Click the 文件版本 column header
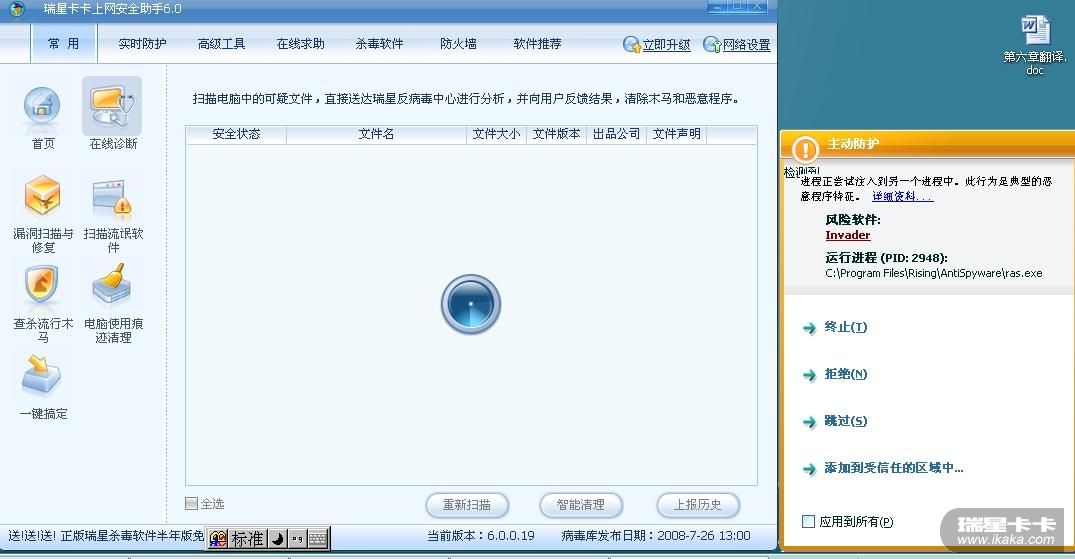The width and height of the screenshot is (1075, 559). pyautogui.click(x=557, y=134)
